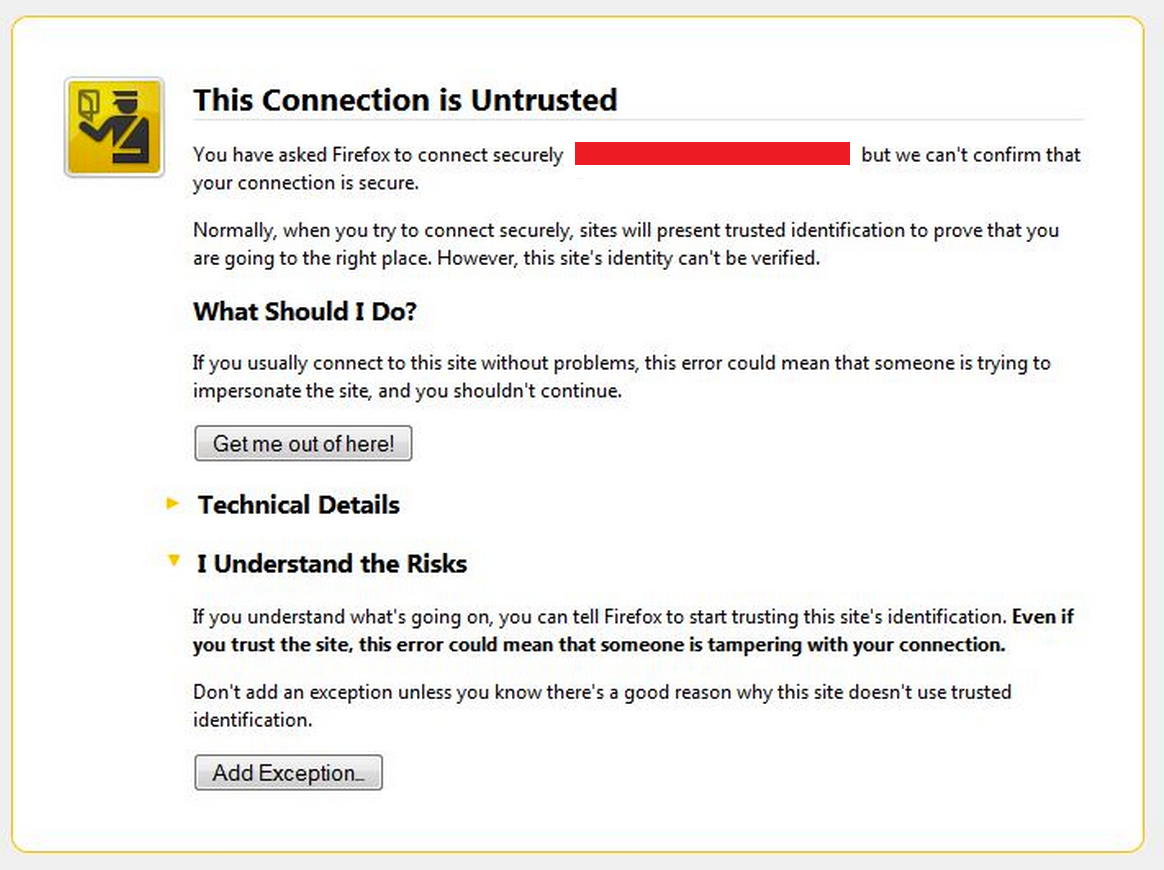Click the "If you usually connect" sentence
The image size is (1164, 870).
(621, 363)
